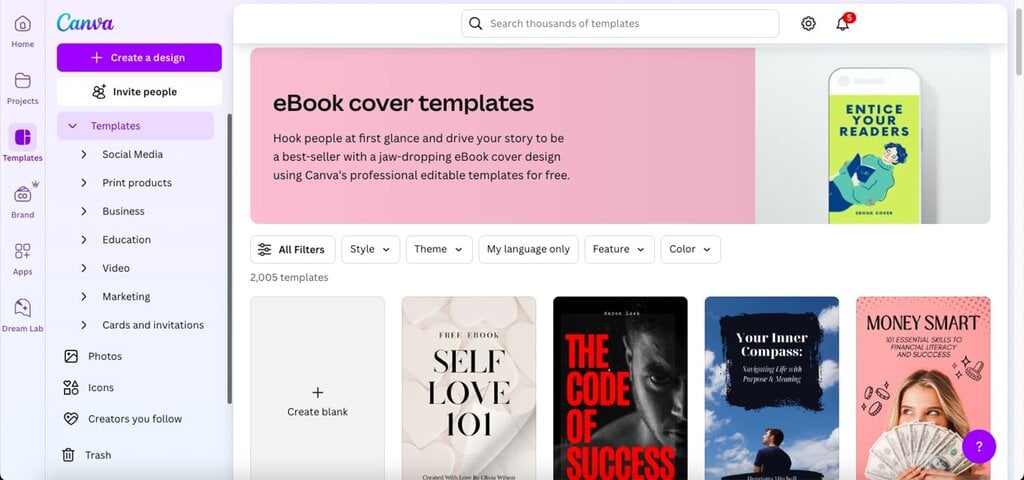Toggle the My language only filter
This screenshot has height=480, width=1024.
[x=528, y=249]
